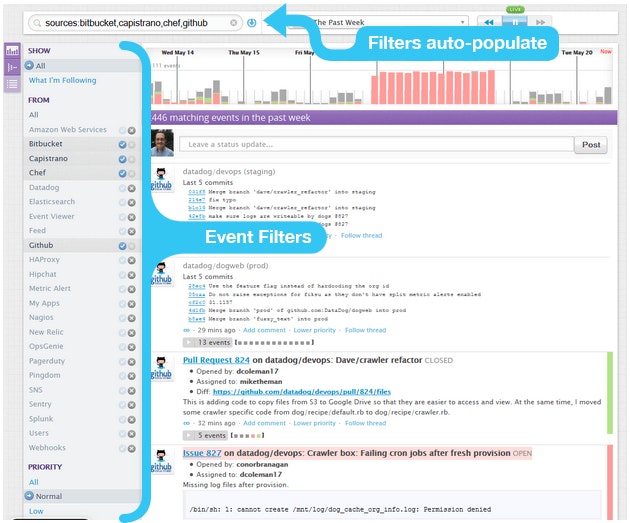Image resolution: width=630 pixels, height=523 pixels.
Task: Open the Pull Request 824 link
Action: click(x=215, y=358)
